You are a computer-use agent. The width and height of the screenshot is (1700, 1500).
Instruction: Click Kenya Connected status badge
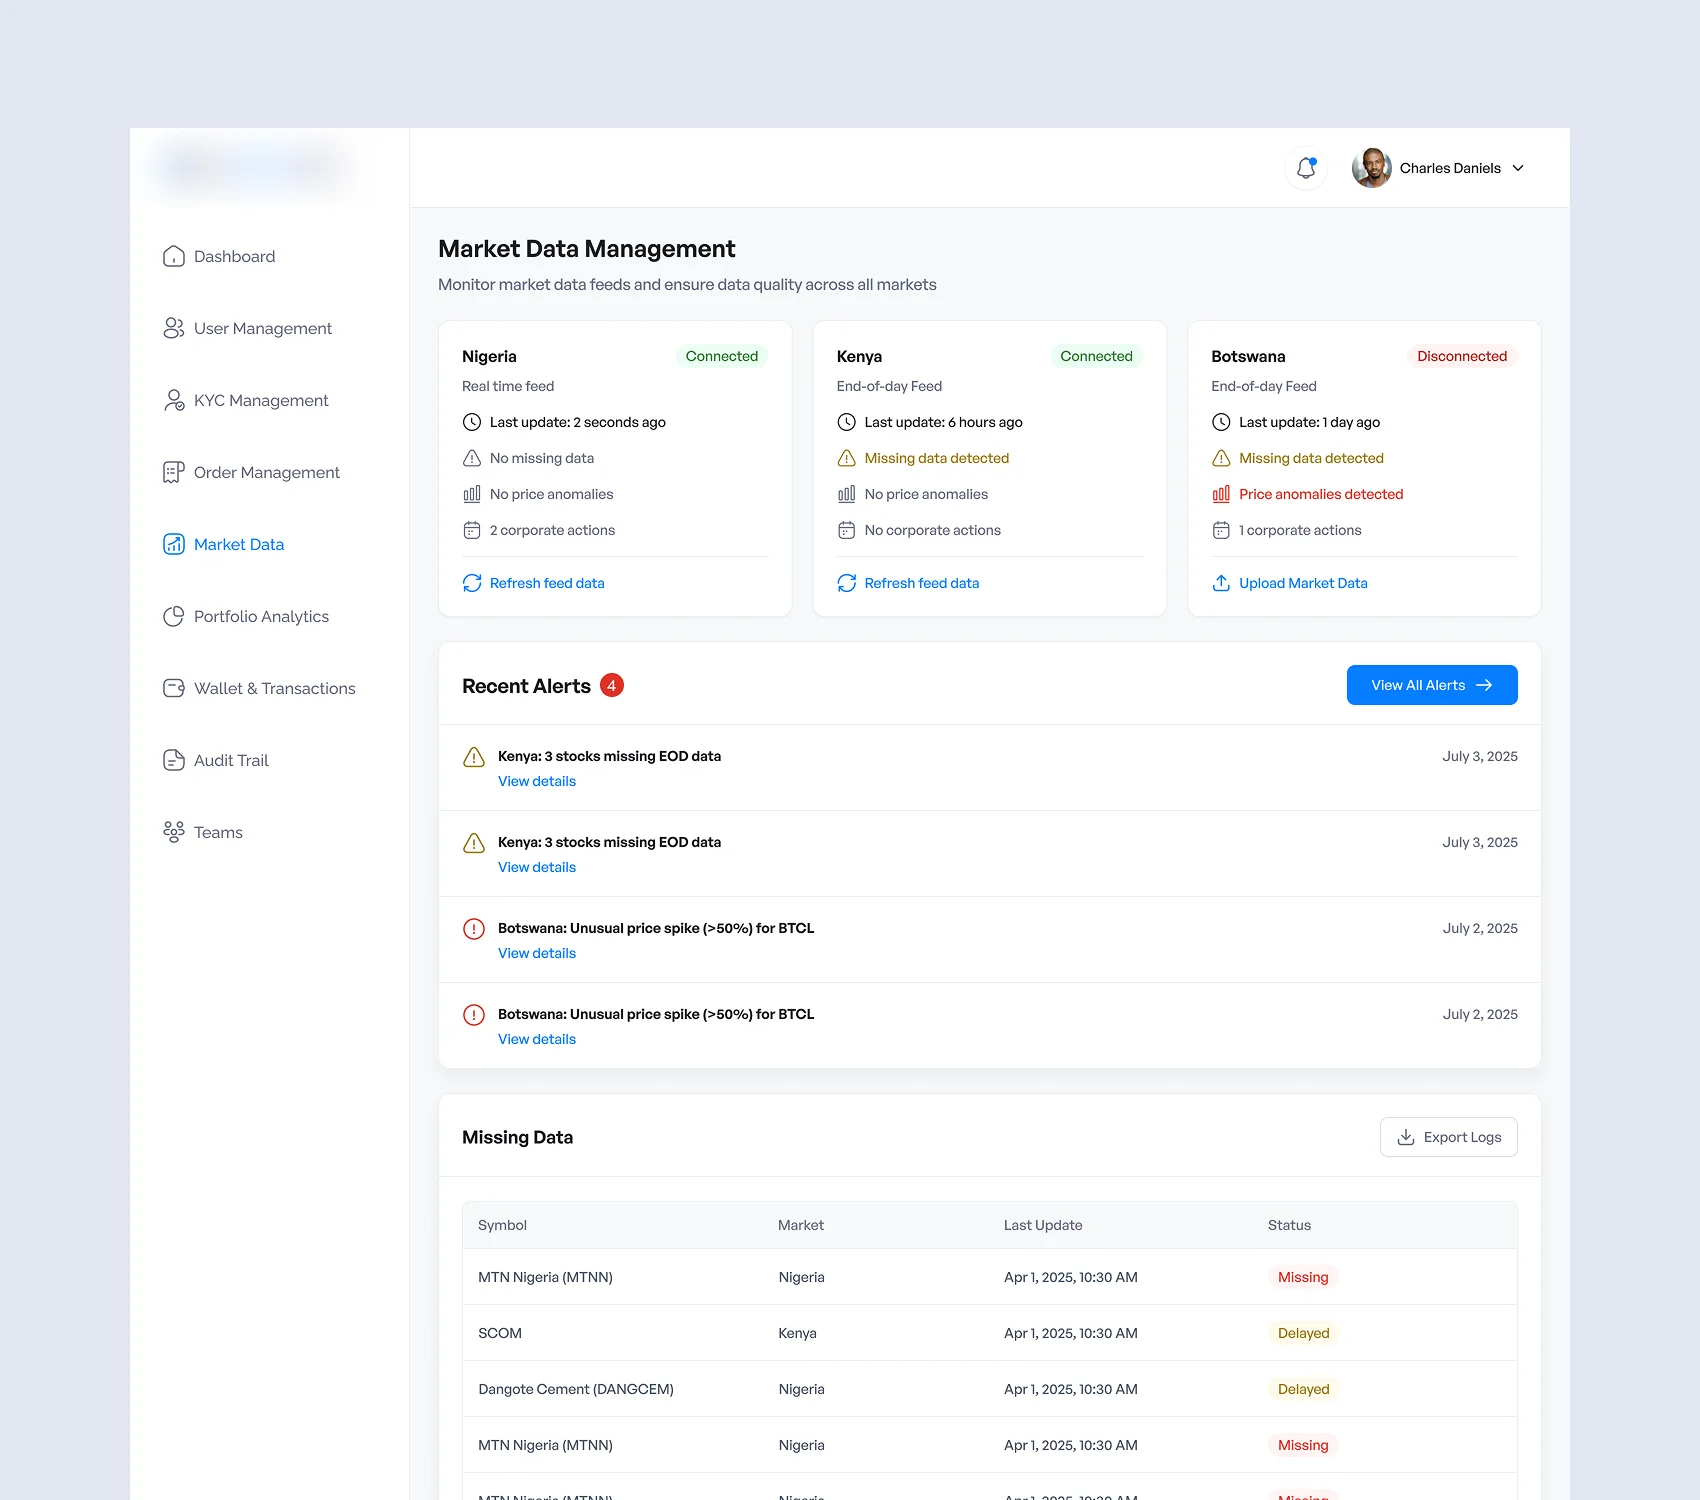1096,356
